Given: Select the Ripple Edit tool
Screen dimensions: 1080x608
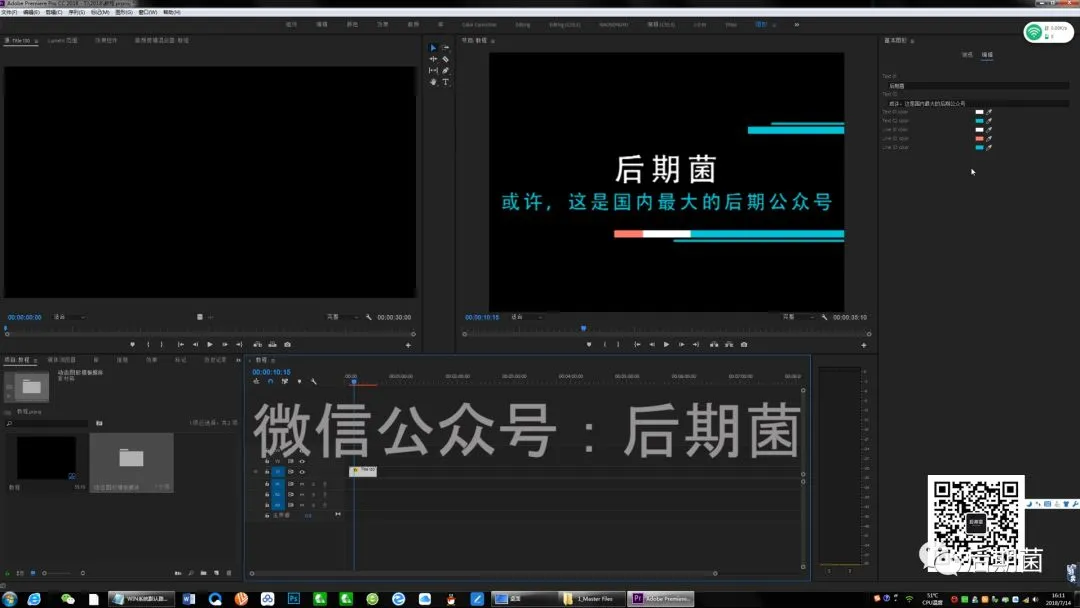Looking at the screenshot, I should coord(433,59).
